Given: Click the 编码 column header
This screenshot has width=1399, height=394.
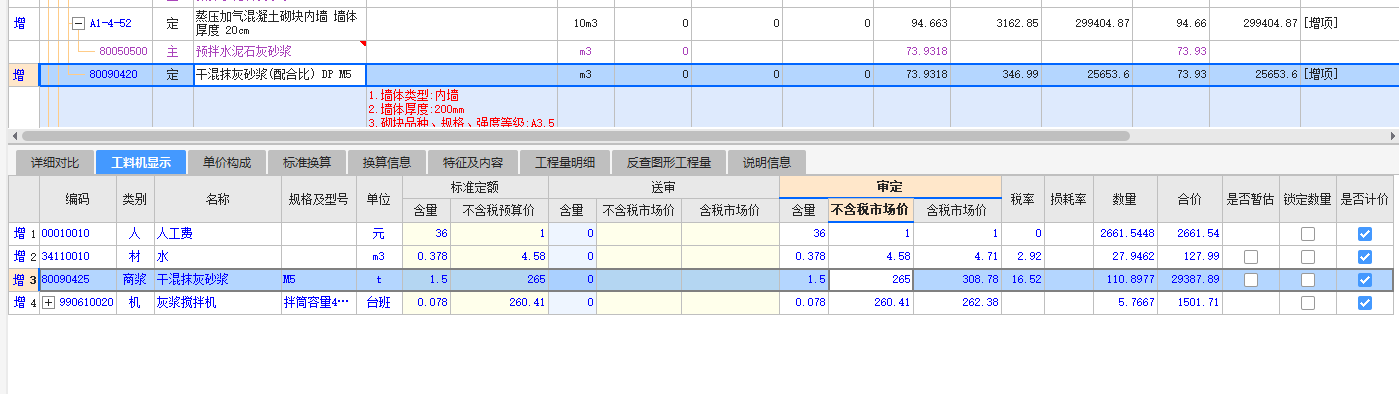Looking at the screenshot, I should pos(77,199).
